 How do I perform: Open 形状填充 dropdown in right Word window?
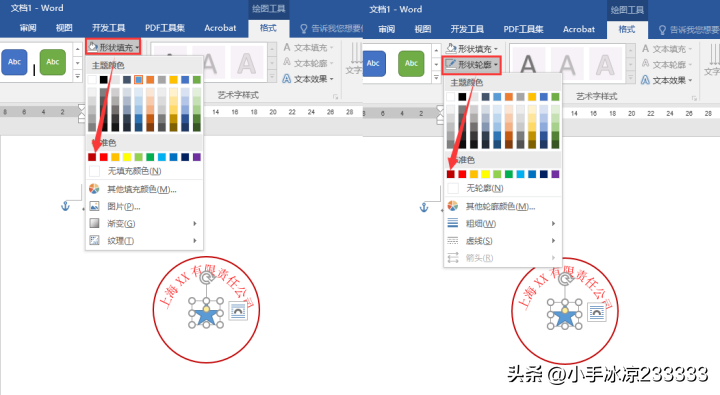pos(472,49)
